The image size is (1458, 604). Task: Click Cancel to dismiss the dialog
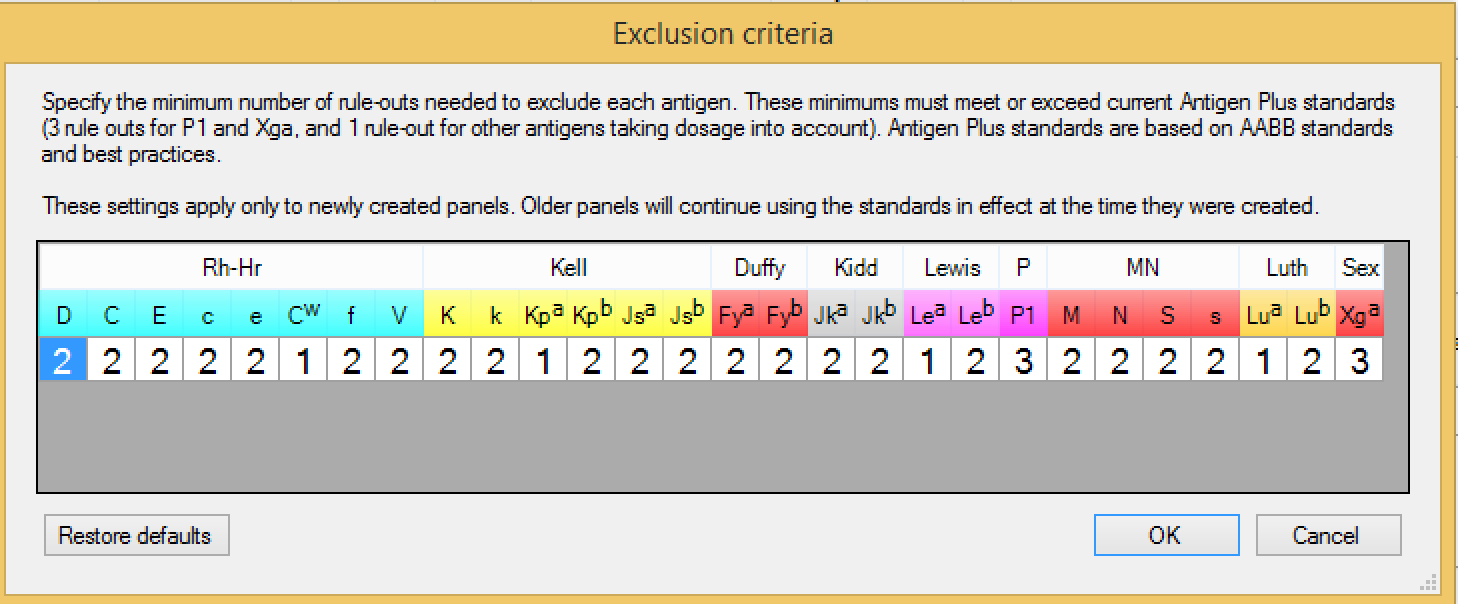(x=1328, y=534)
